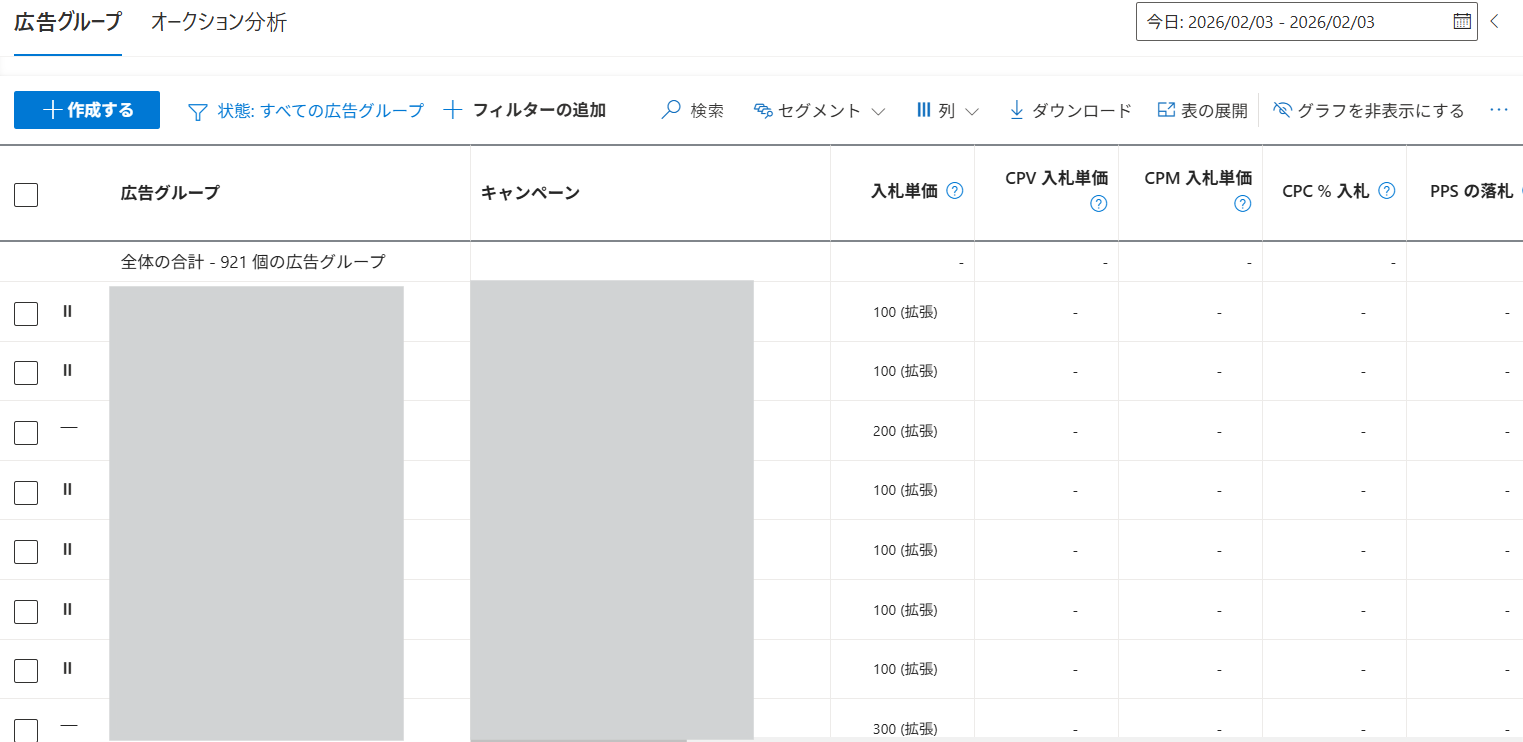Check the checkbox of the 200 (拡張) row

26,432
